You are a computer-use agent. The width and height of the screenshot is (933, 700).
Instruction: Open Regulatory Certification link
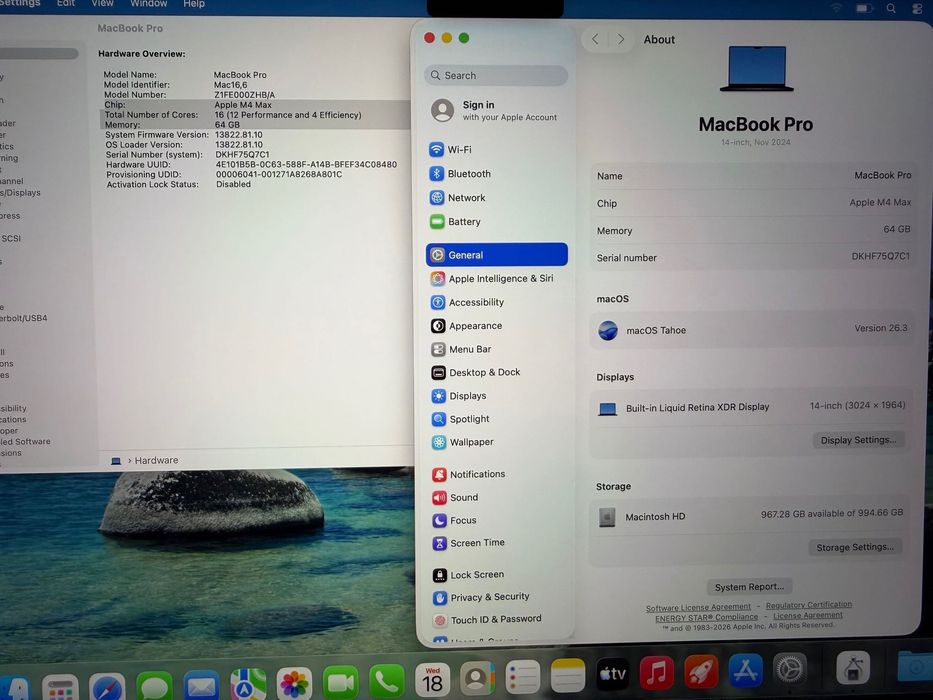click(x=809, y=605)
